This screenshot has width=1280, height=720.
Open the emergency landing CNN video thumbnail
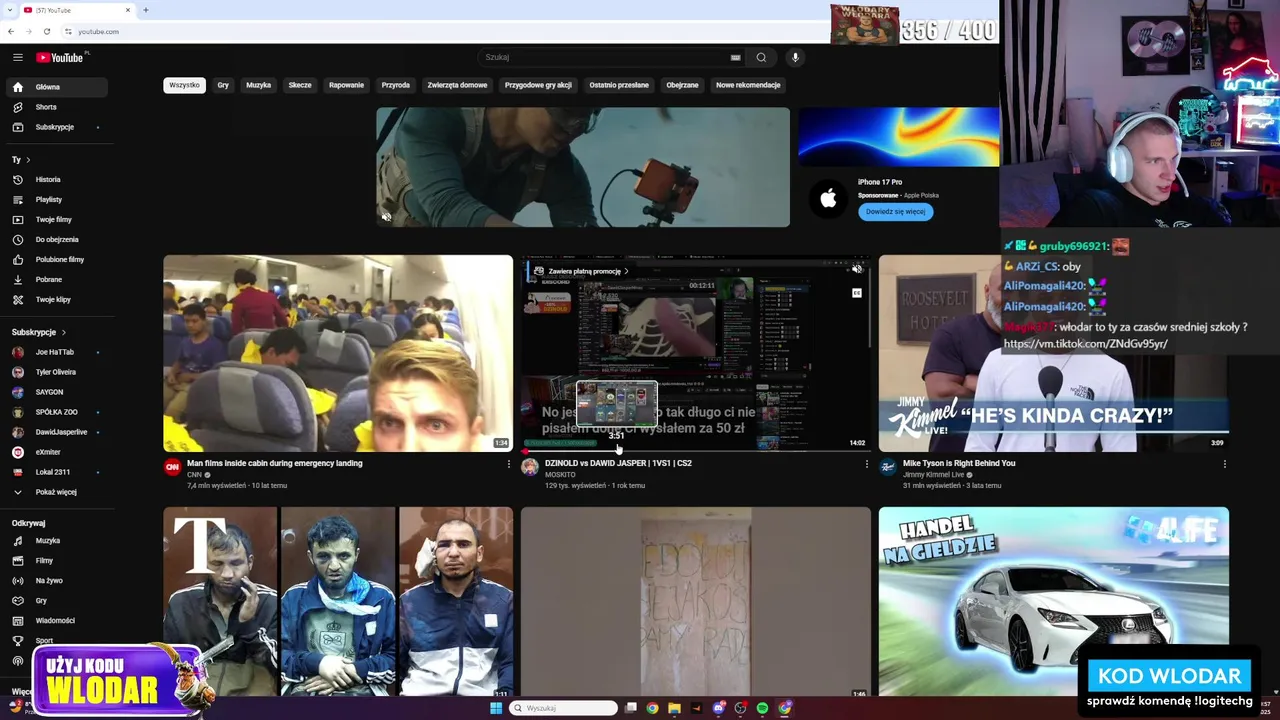tap(338, 353)
